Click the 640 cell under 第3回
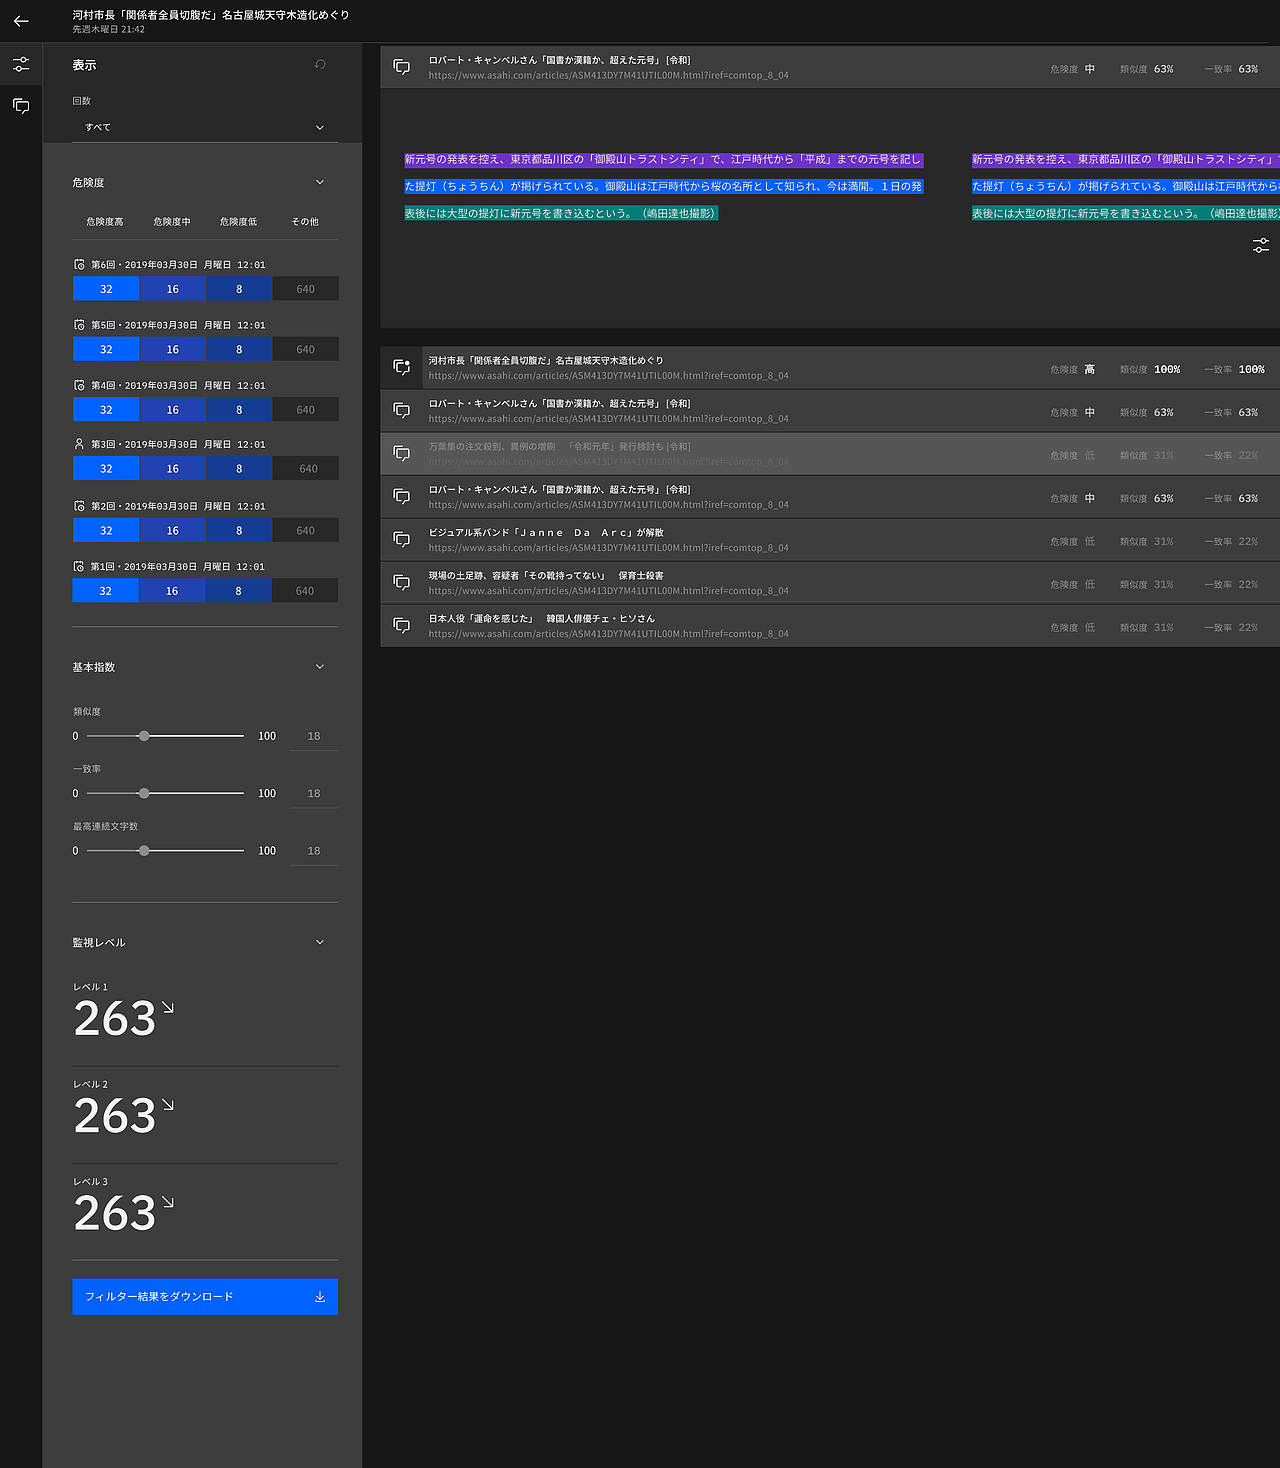Screen dimensions: 1280x1468 coord(308,468)
